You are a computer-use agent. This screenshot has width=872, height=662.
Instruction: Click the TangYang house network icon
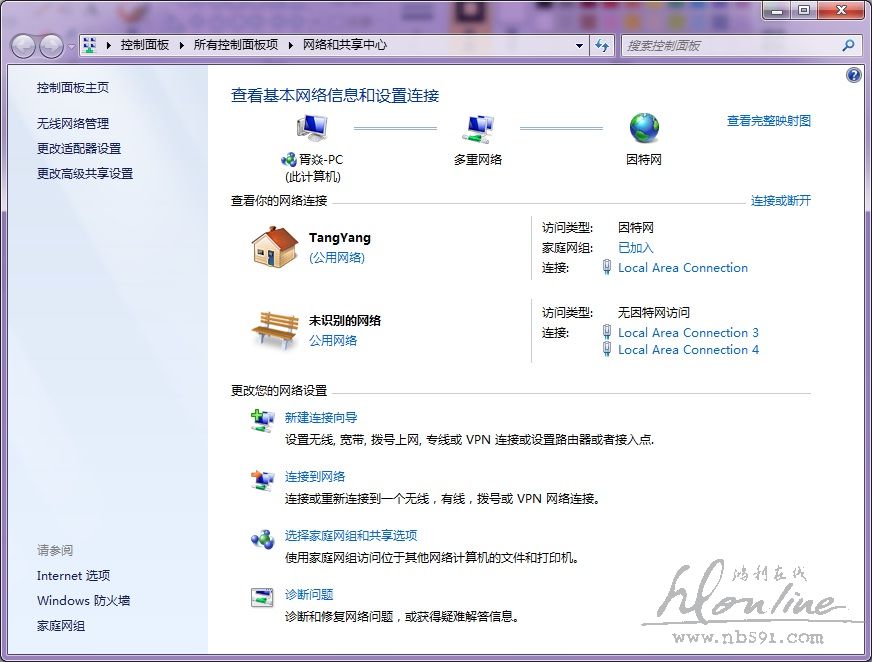pos(274,246)
